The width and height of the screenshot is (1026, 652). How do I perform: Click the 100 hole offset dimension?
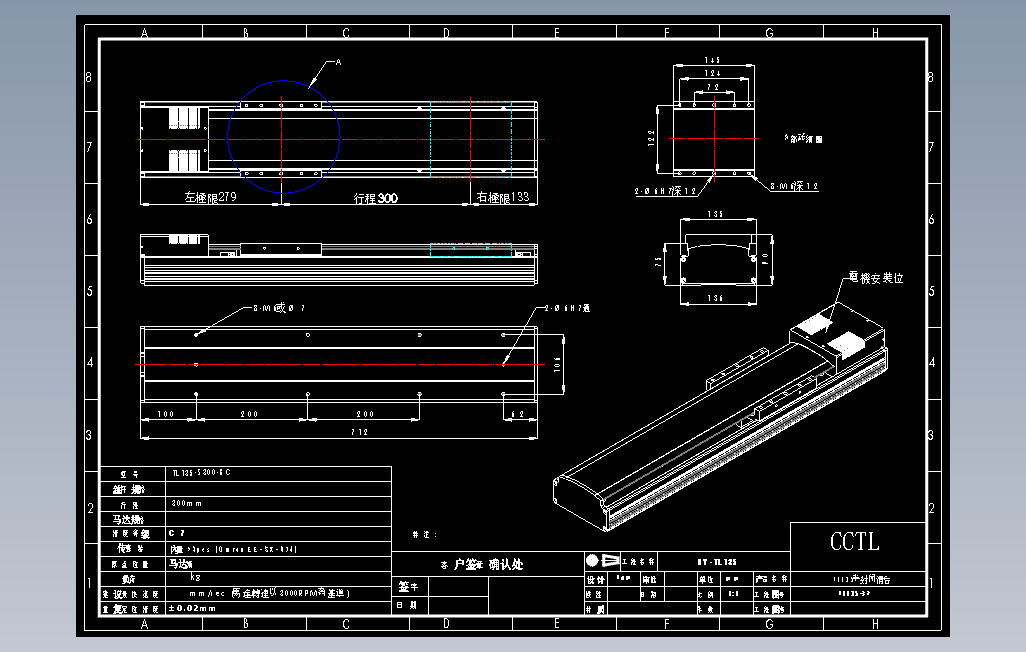[166, 414]
